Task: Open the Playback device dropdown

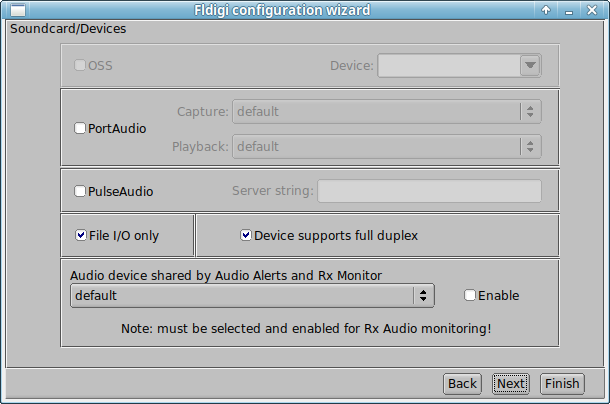Action: point(387,147)
